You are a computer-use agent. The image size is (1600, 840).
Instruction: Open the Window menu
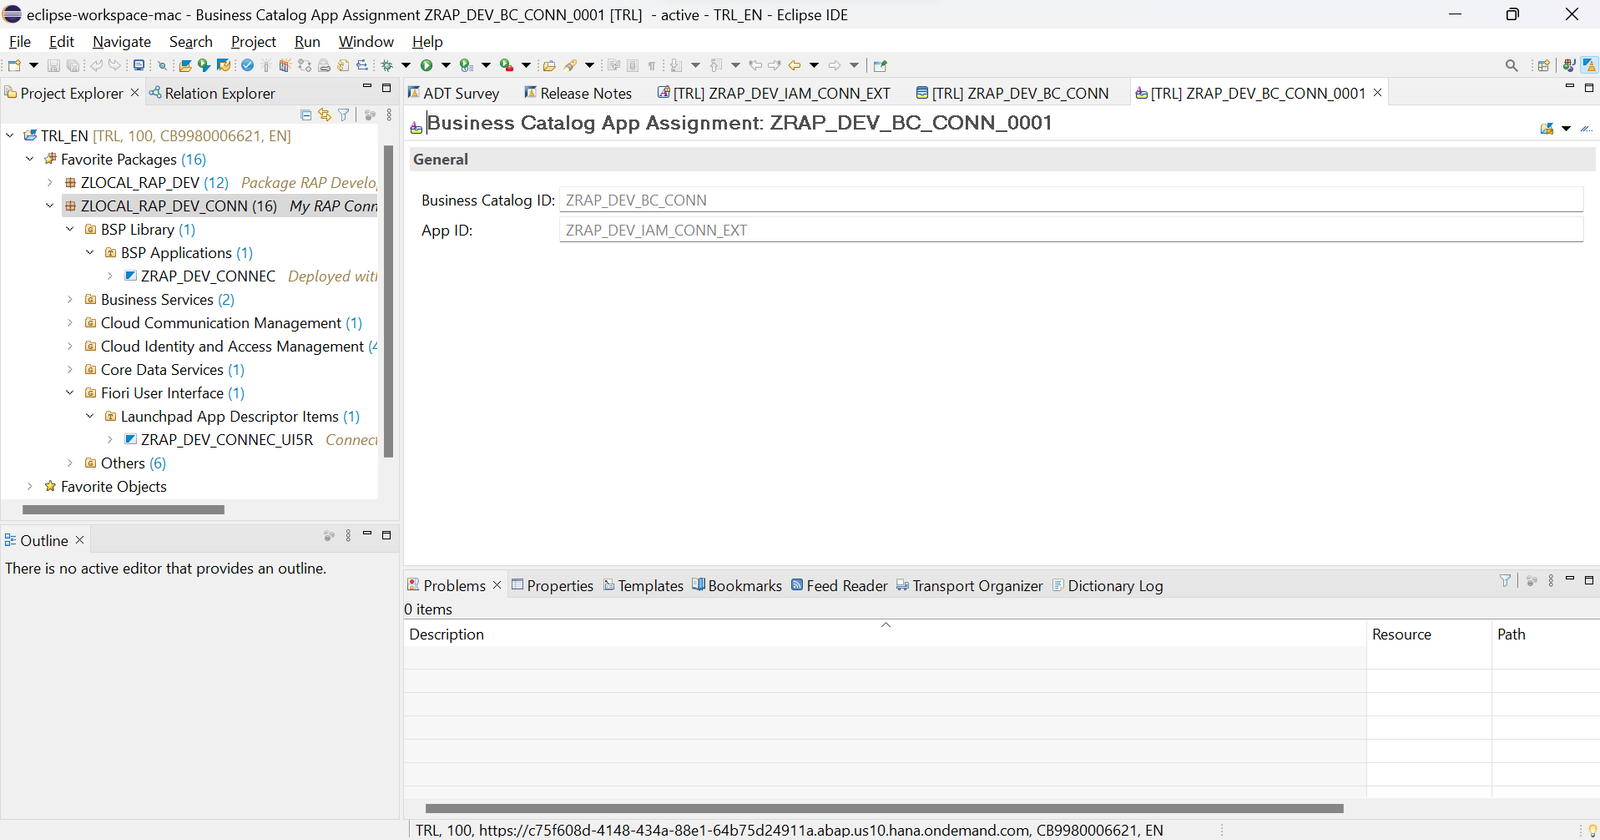[366, 41]
